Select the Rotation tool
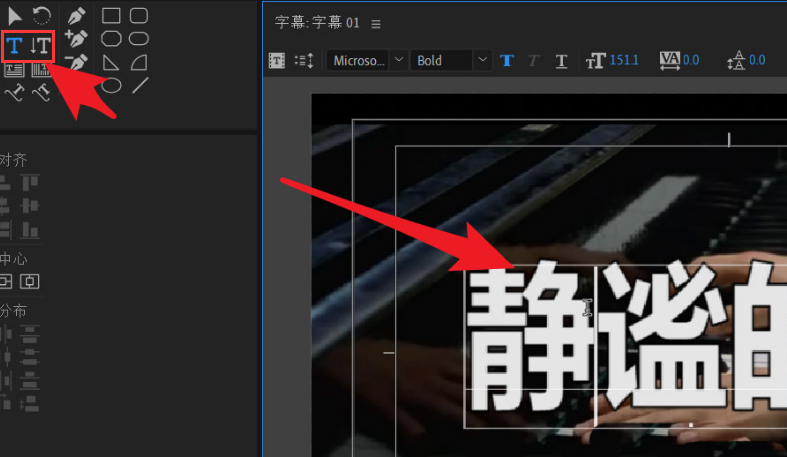The image size is (787, 457). pos(42,16)
